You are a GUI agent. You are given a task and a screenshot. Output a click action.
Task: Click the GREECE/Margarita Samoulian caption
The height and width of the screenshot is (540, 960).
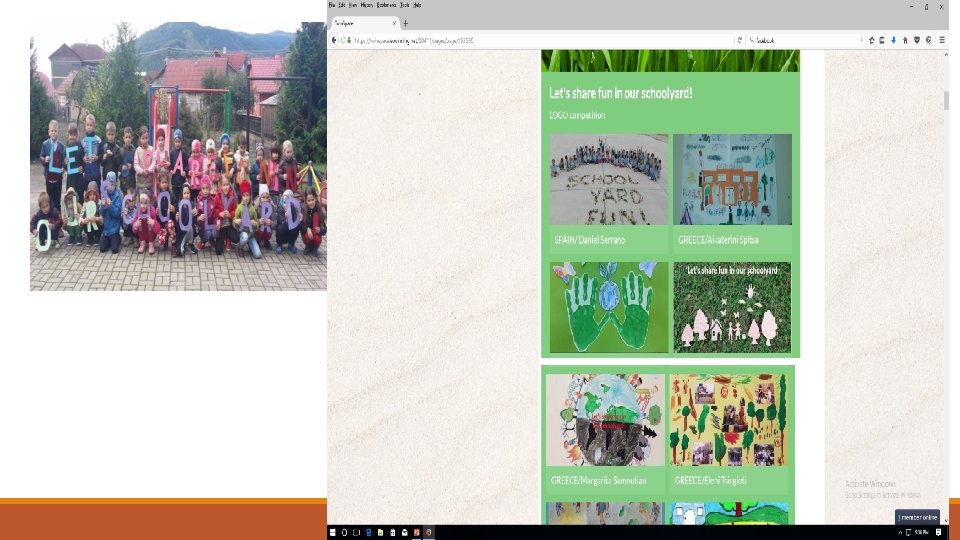(x=598, y=481)
